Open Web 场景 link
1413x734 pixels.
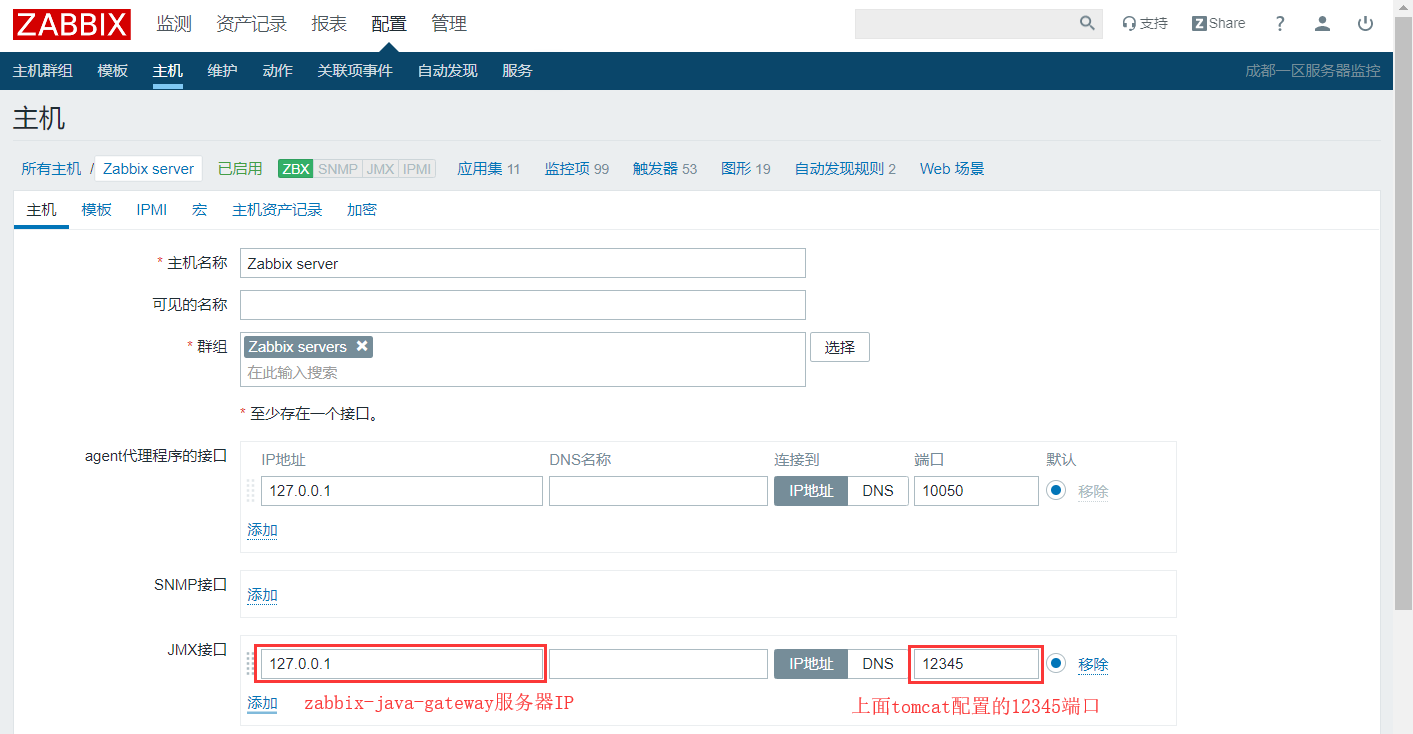click(952, 169)
